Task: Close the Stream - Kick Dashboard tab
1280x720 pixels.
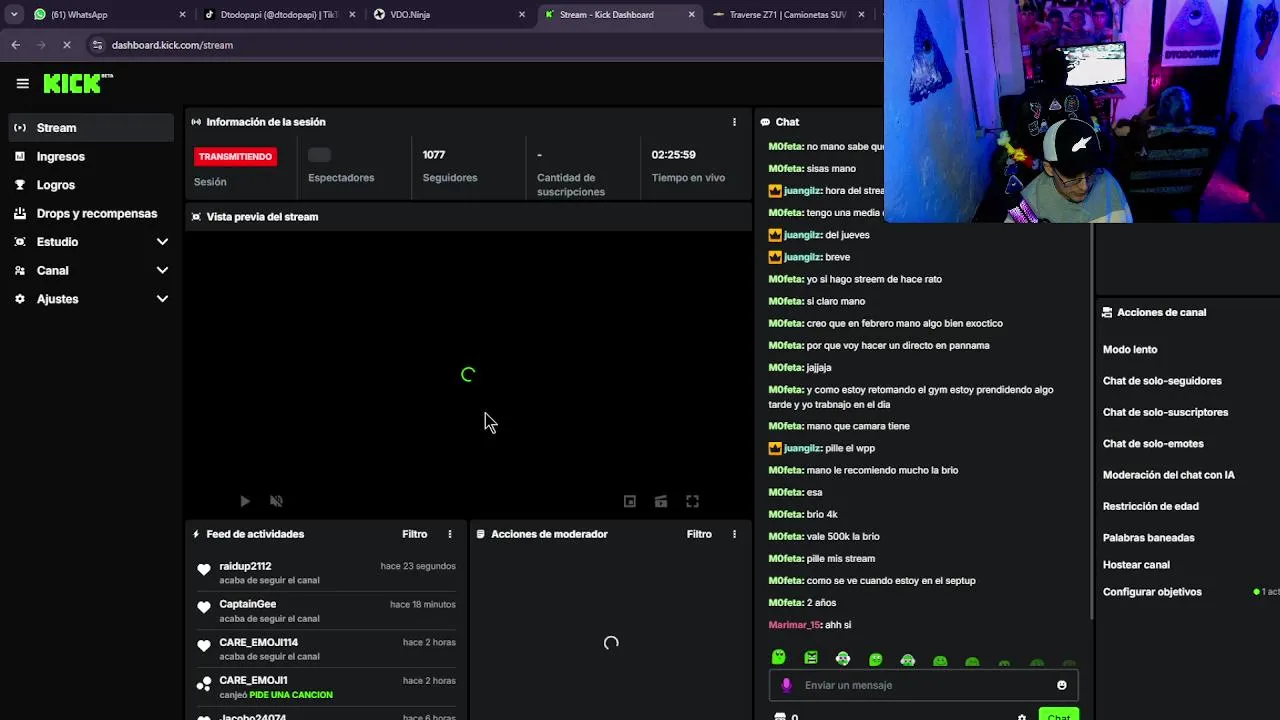Action: (x=692, y=15)
